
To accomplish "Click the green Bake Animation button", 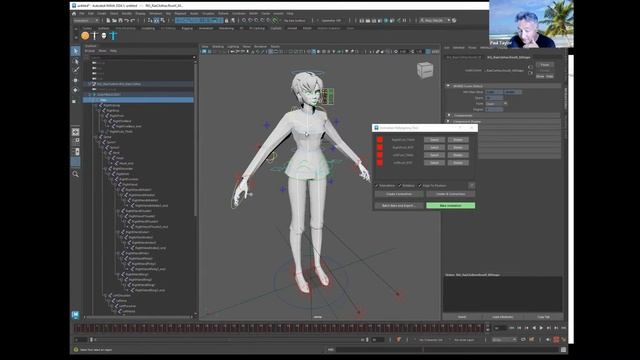I will [451, 206].
